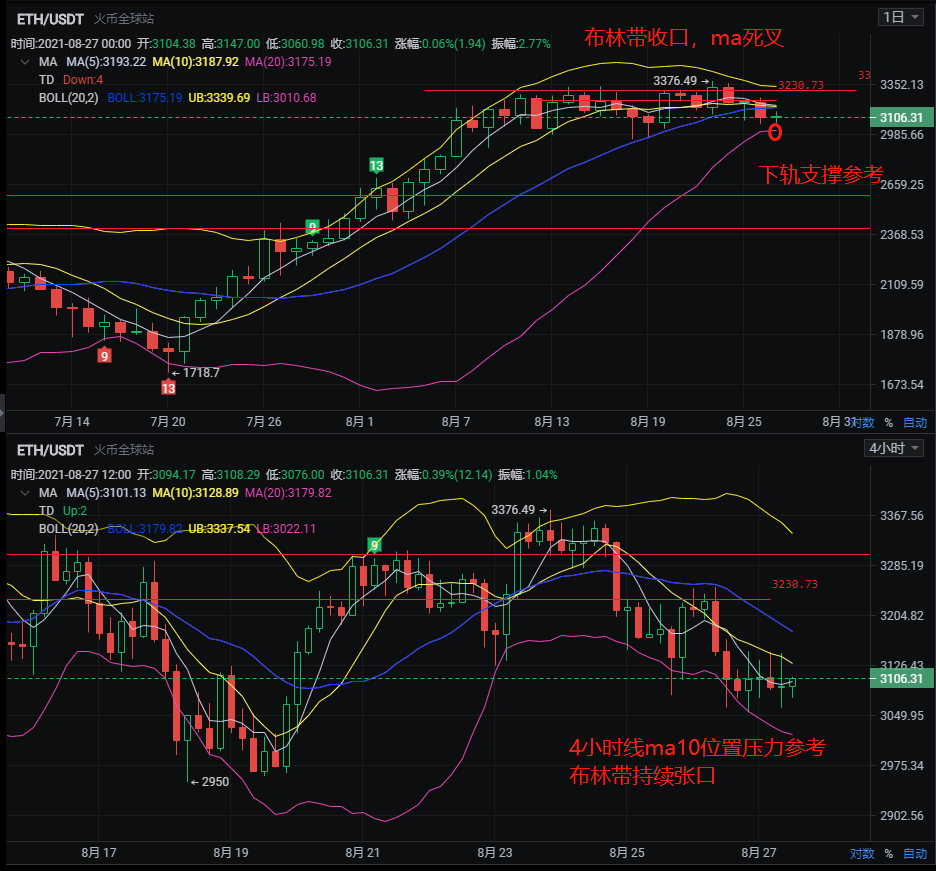Open the 1日 timeframe dropdown in top chart
Image resolution: width=936 pixels, height=871 pixels.
pos(900,17)
